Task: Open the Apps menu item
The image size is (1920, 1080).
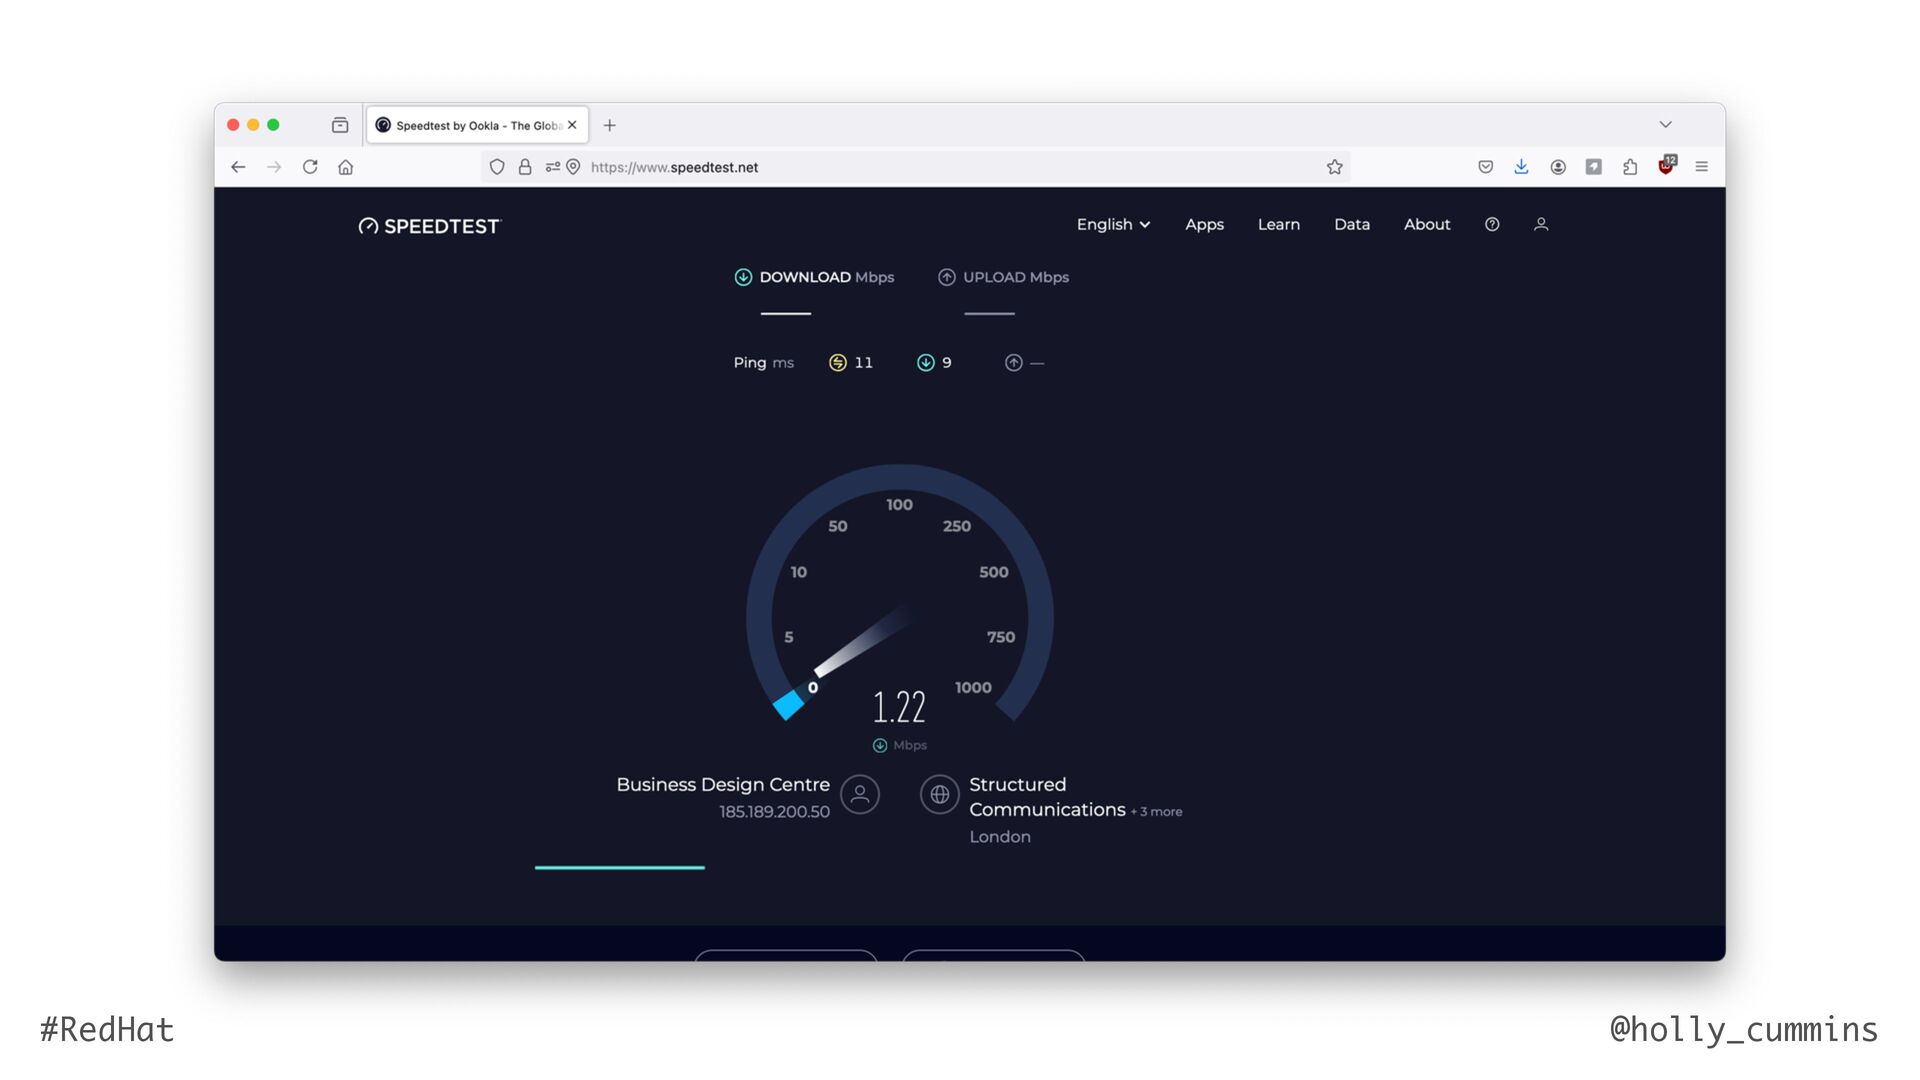Action: (1204, 225)
